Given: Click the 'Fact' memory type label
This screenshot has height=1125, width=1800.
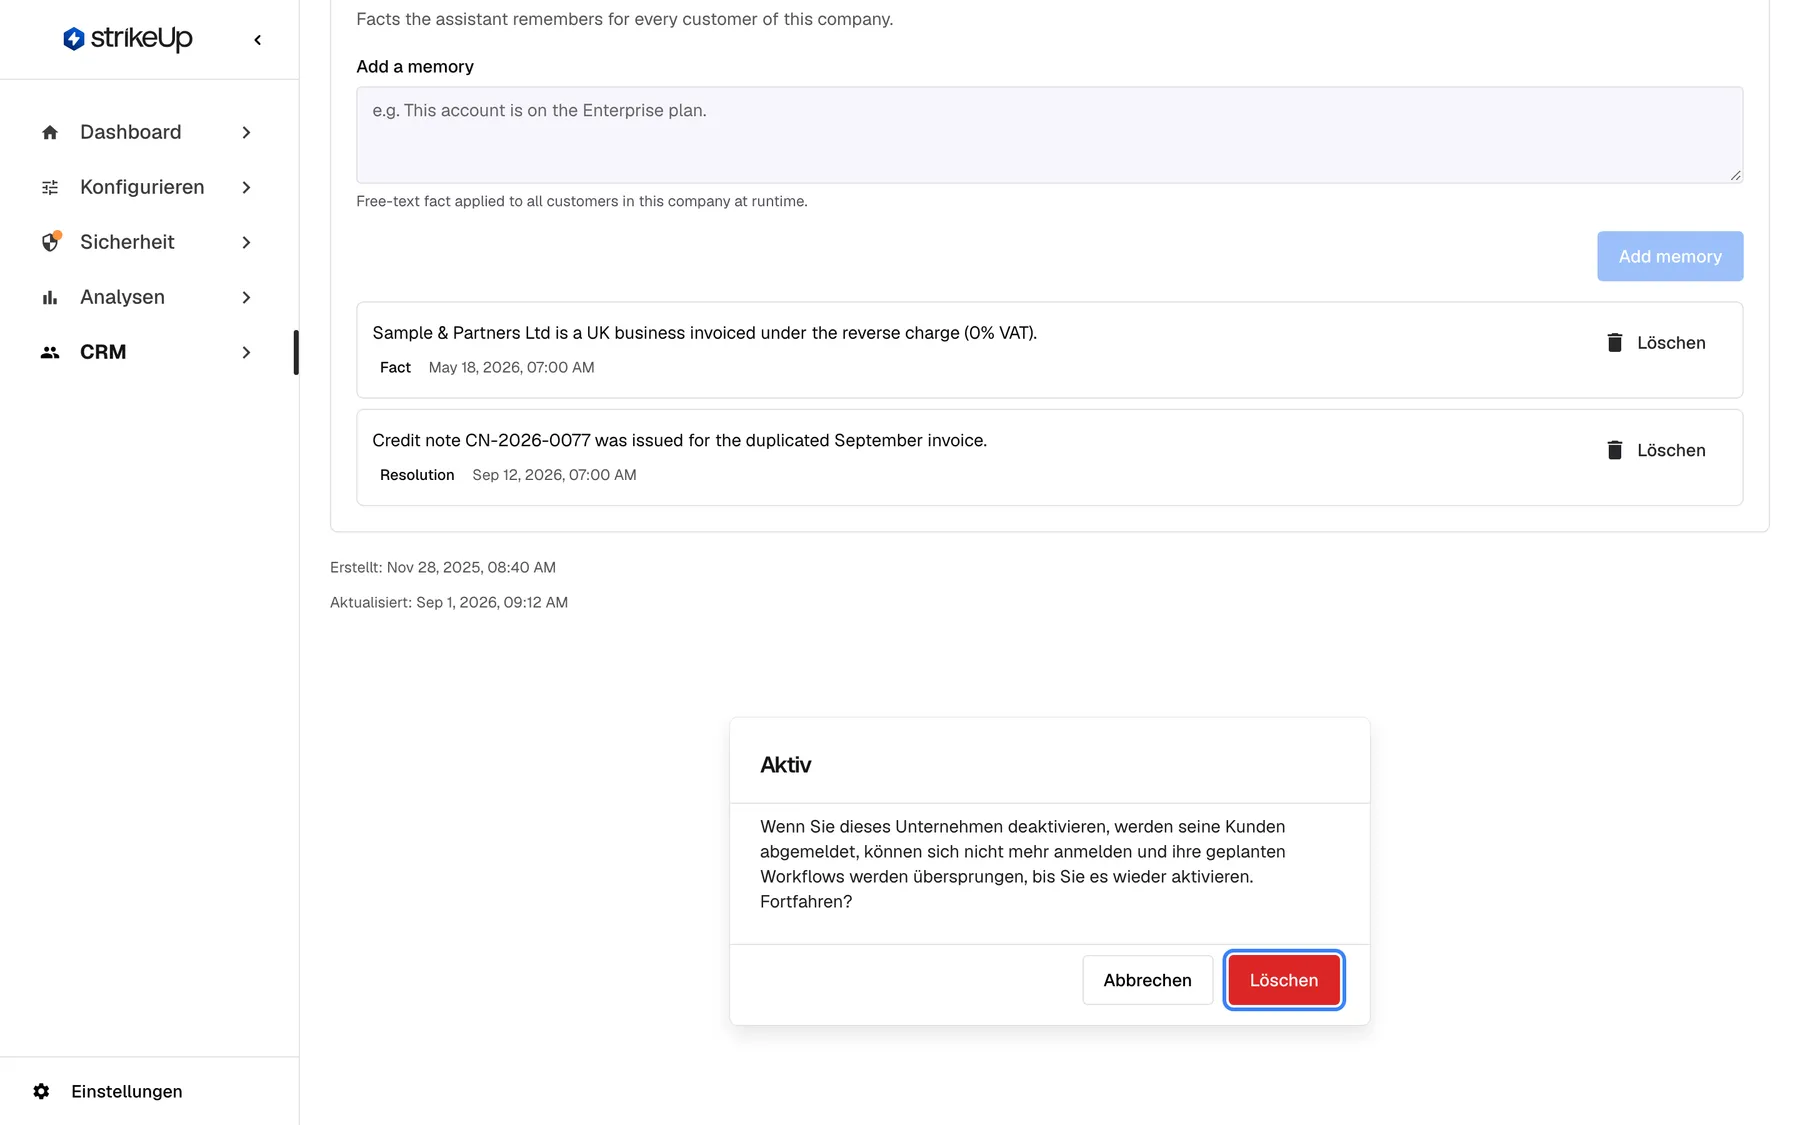Looking at the screenshot, I should pos(395,367).
